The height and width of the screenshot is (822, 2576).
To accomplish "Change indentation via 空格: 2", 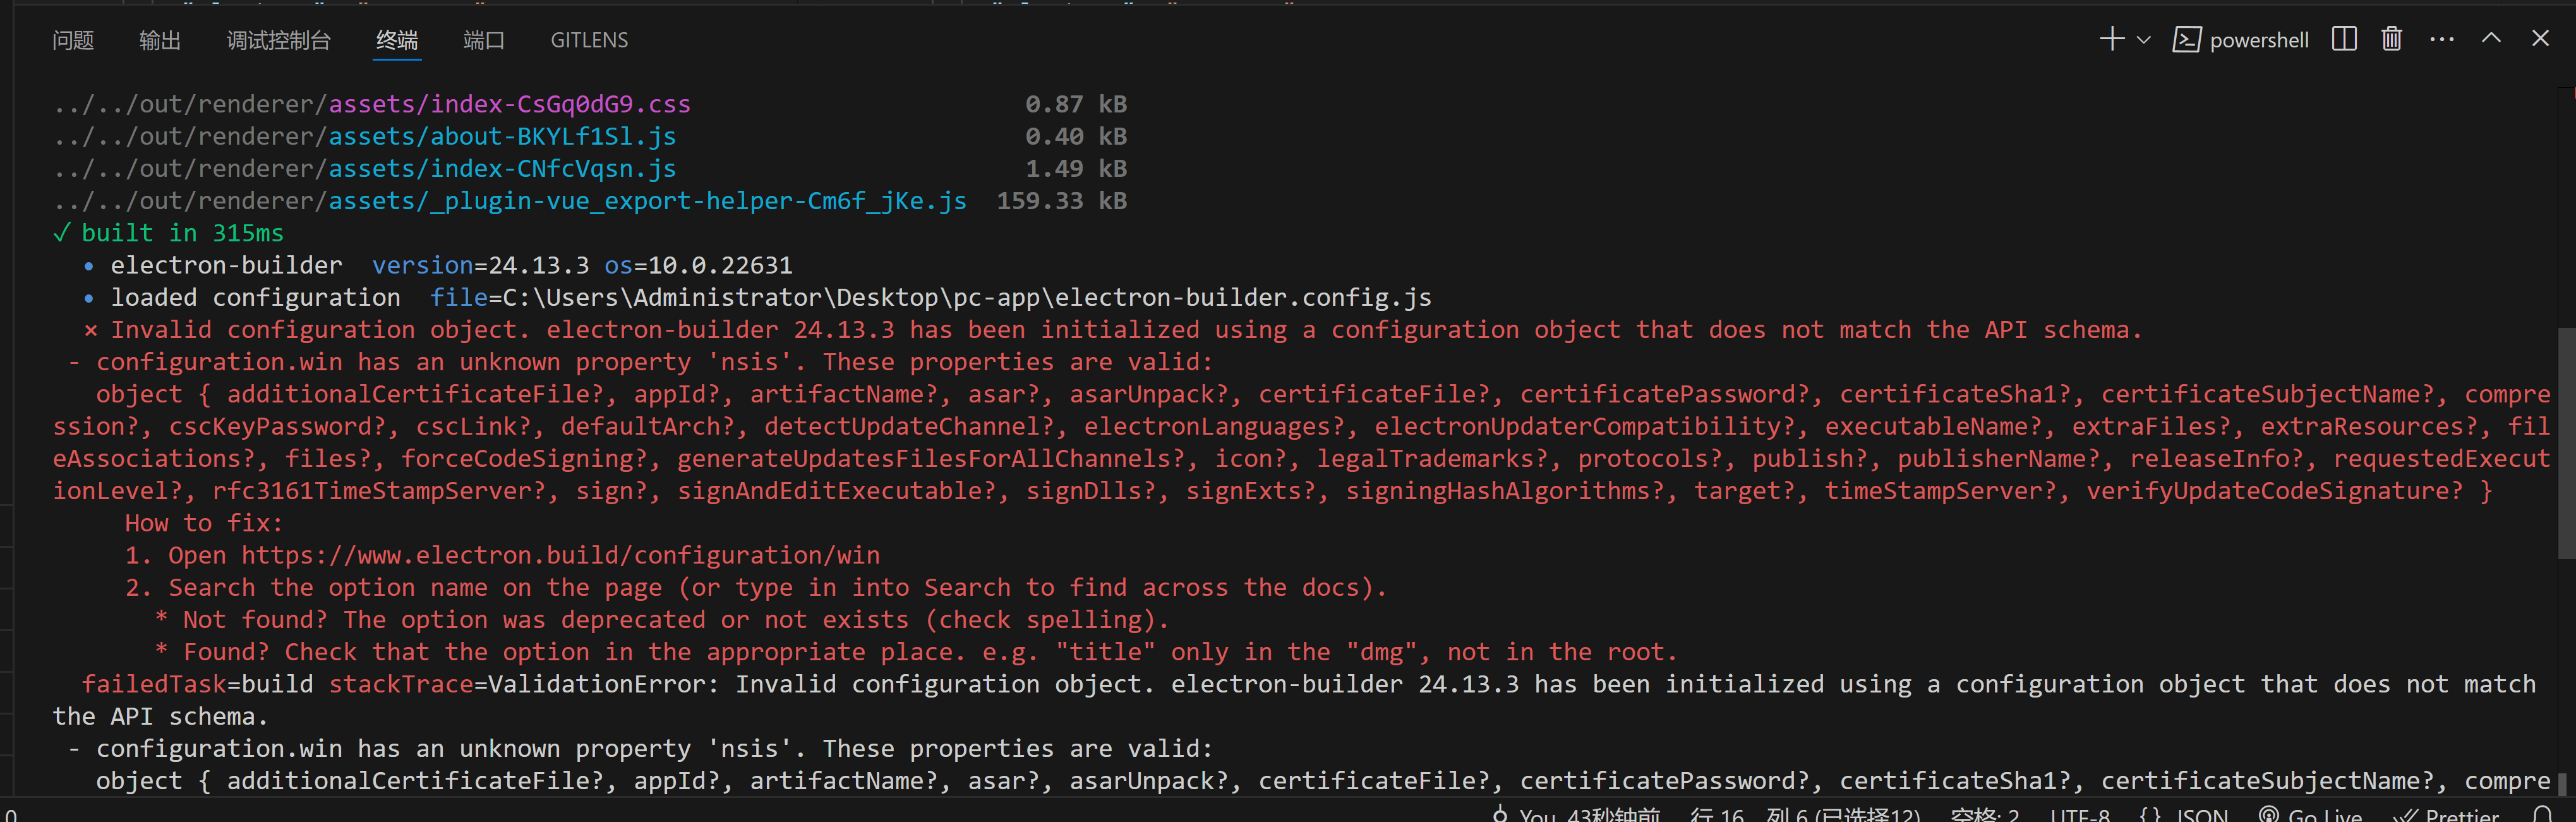I will coord(1985,815).
